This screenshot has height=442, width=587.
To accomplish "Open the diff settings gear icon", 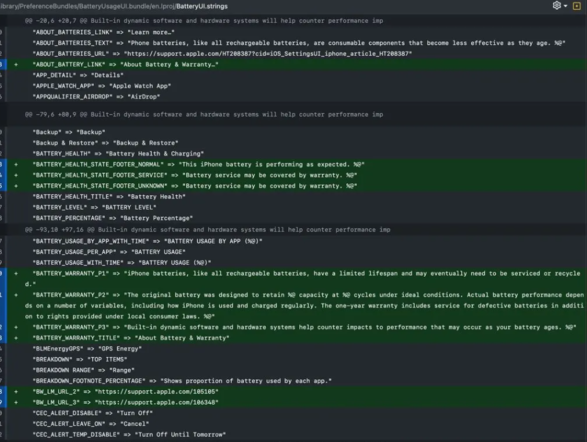I will pos(557,6).
